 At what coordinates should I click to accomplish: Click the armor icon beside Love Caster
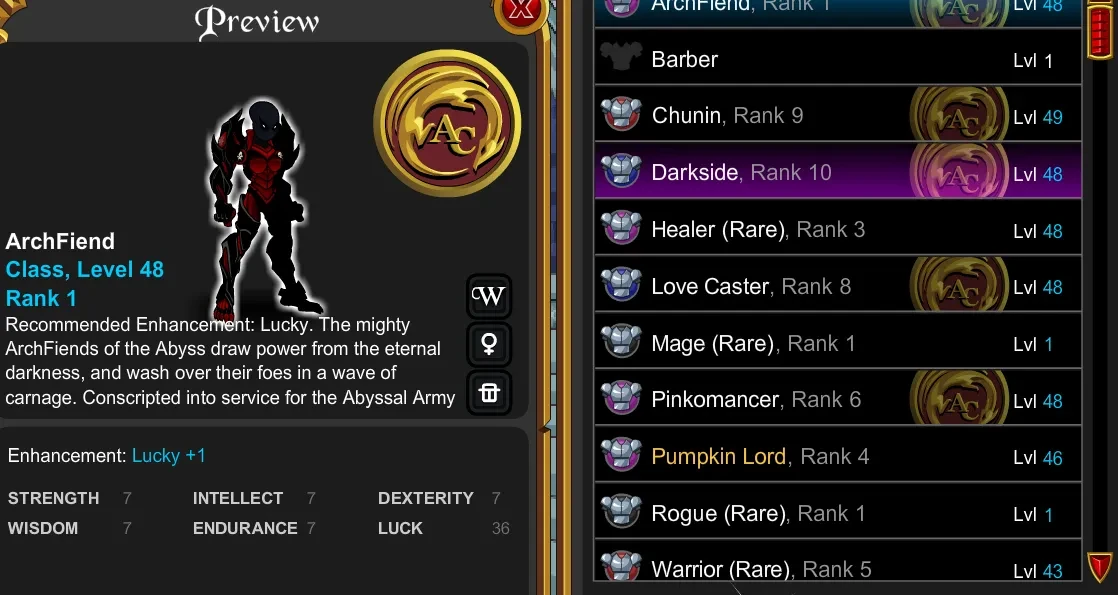[x=621, y=285]
